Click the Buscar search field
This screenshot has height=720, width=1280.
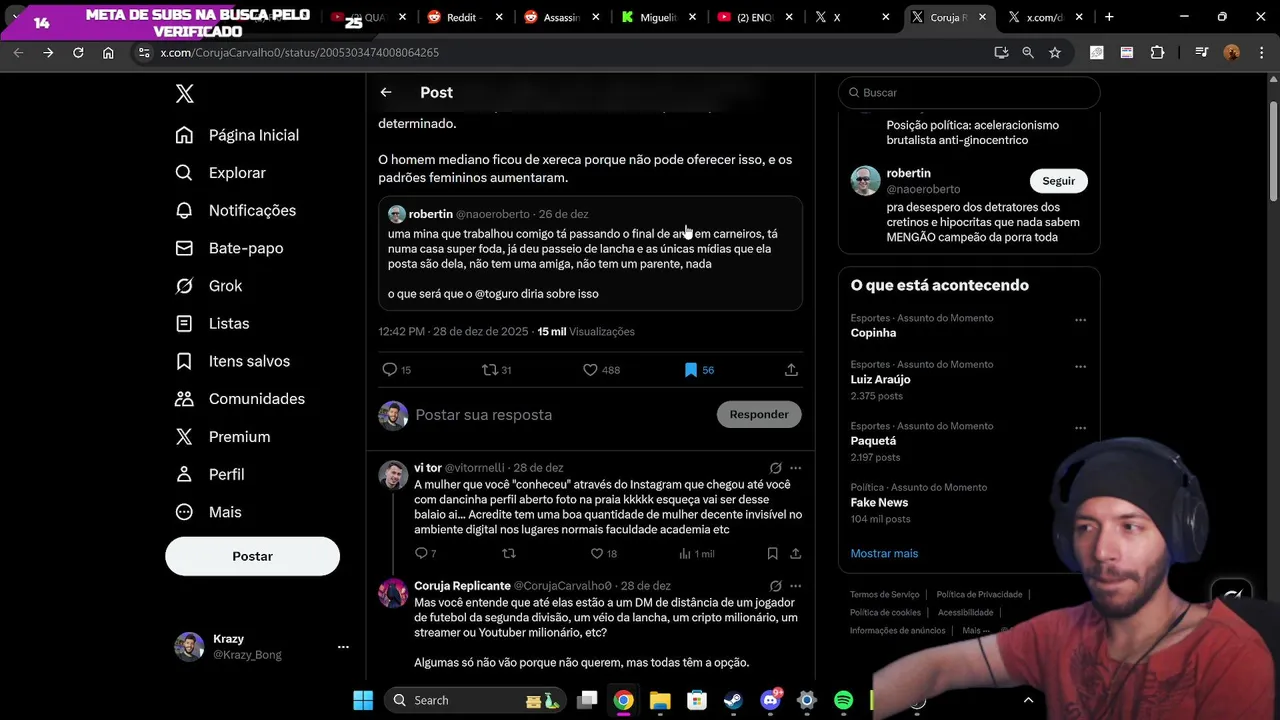969,92
